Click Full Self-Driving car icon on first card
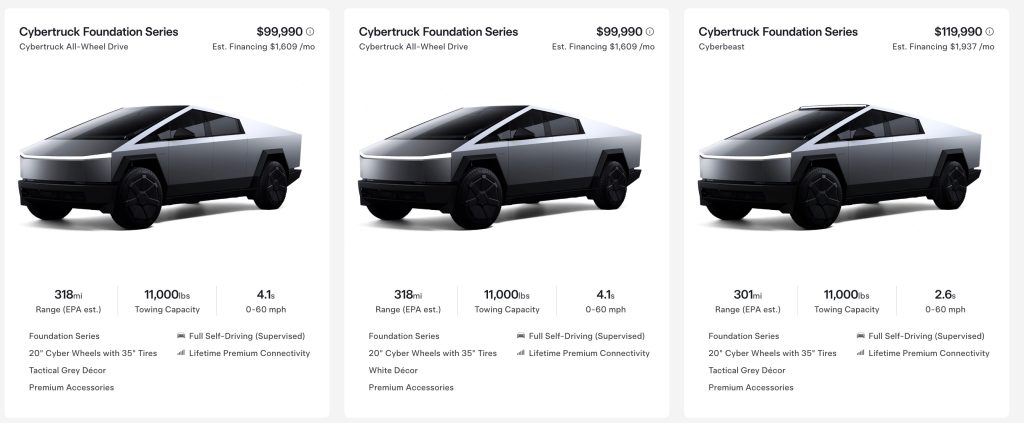Viewport: 1024px width, 423px height. pyautogui.click(x=181, y=336)
